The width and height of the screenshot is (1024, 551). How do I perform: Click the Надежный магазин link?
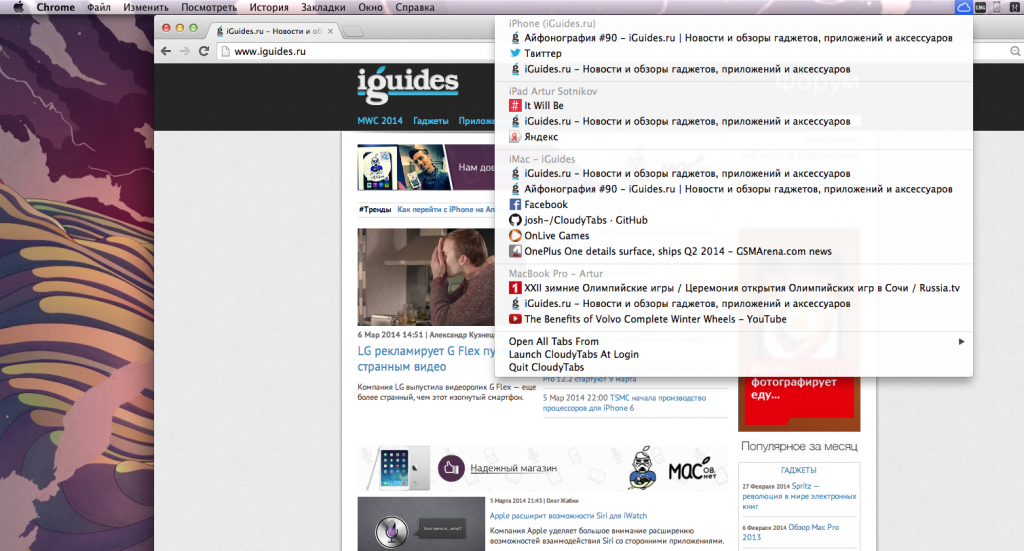point(513,468)
